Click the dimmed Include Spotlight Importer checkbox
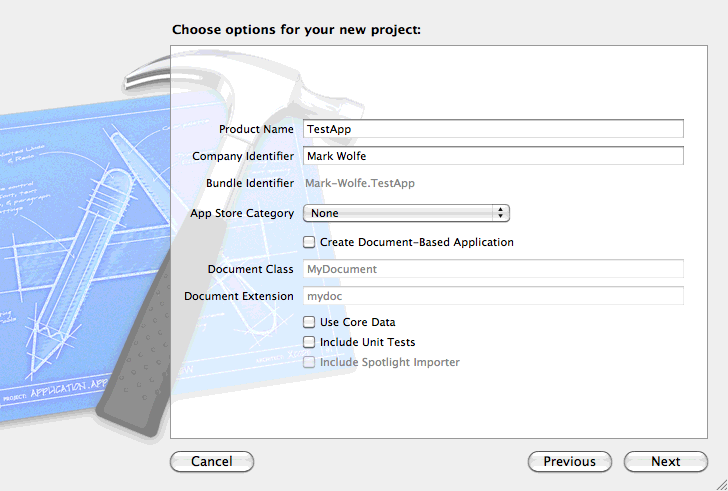 coord(309,362)
